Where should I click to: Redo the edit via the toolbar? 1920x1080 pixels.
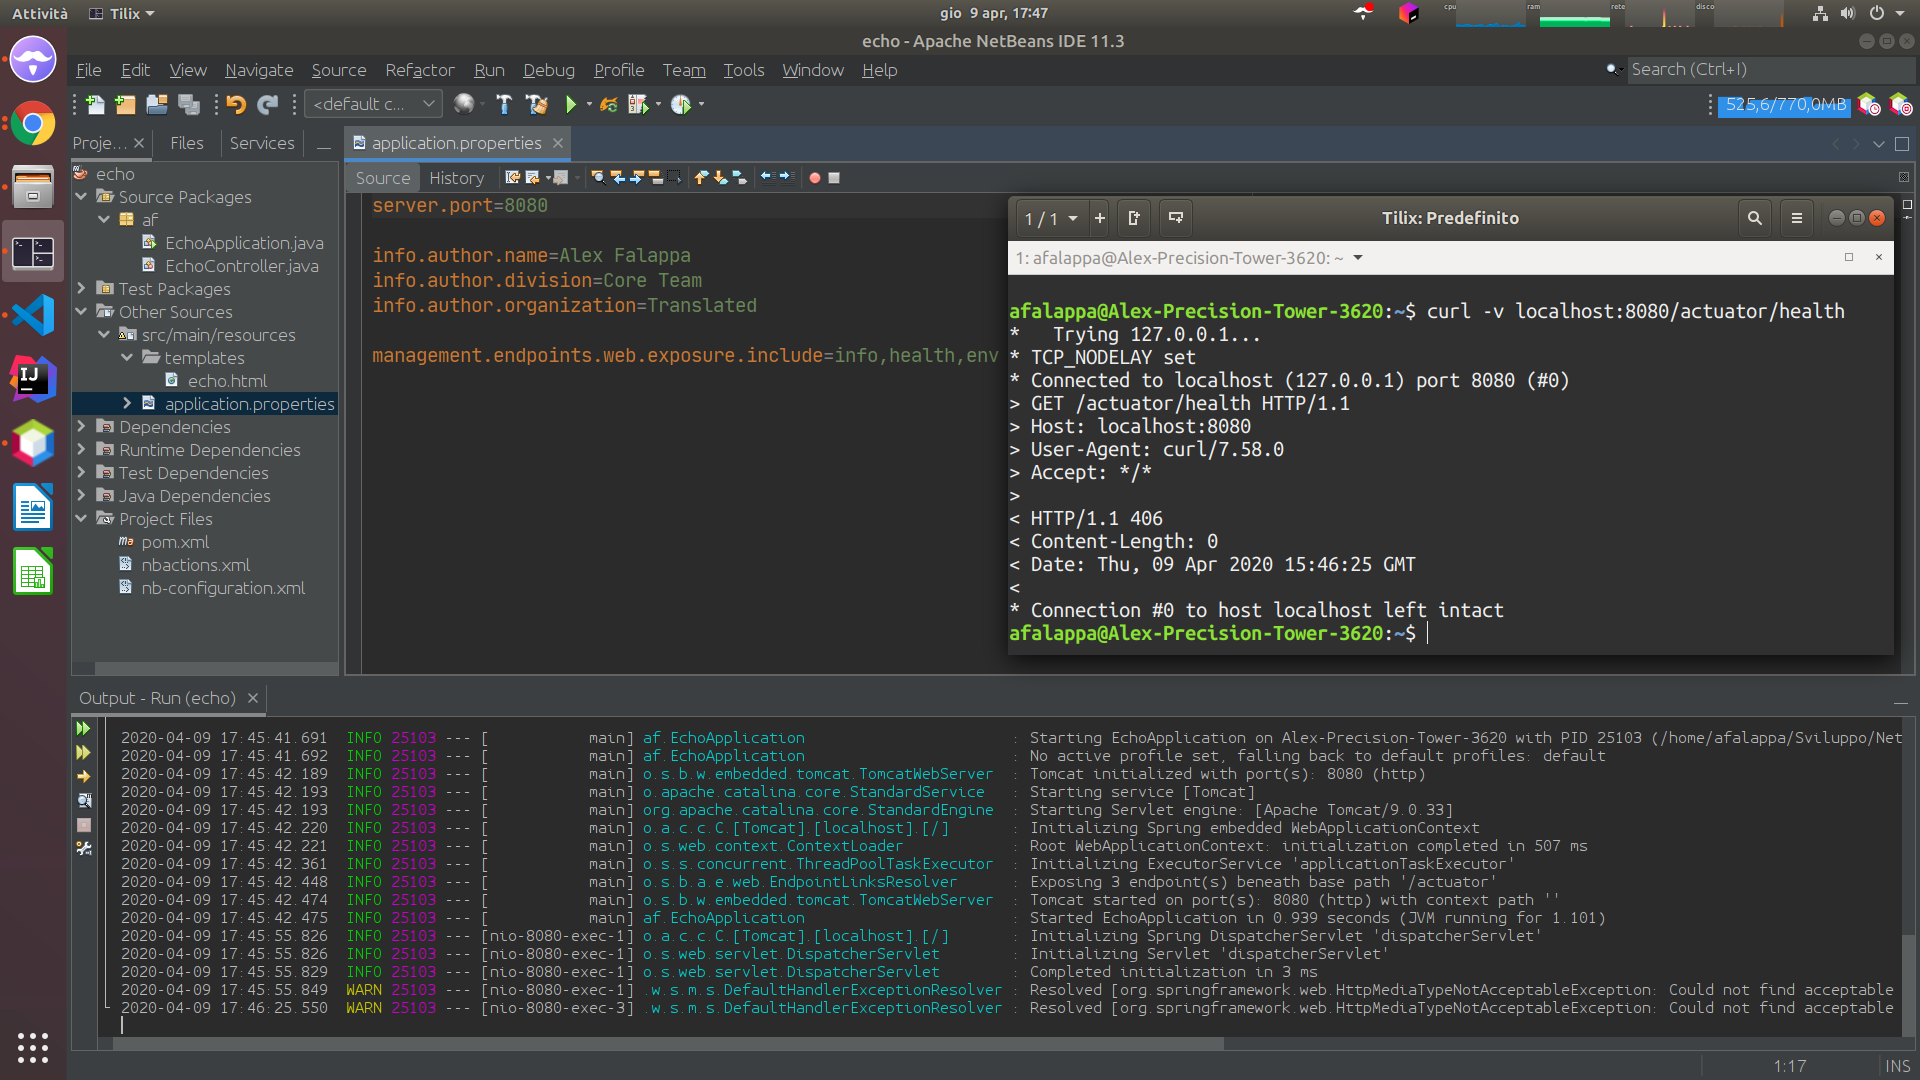[268, 104]
